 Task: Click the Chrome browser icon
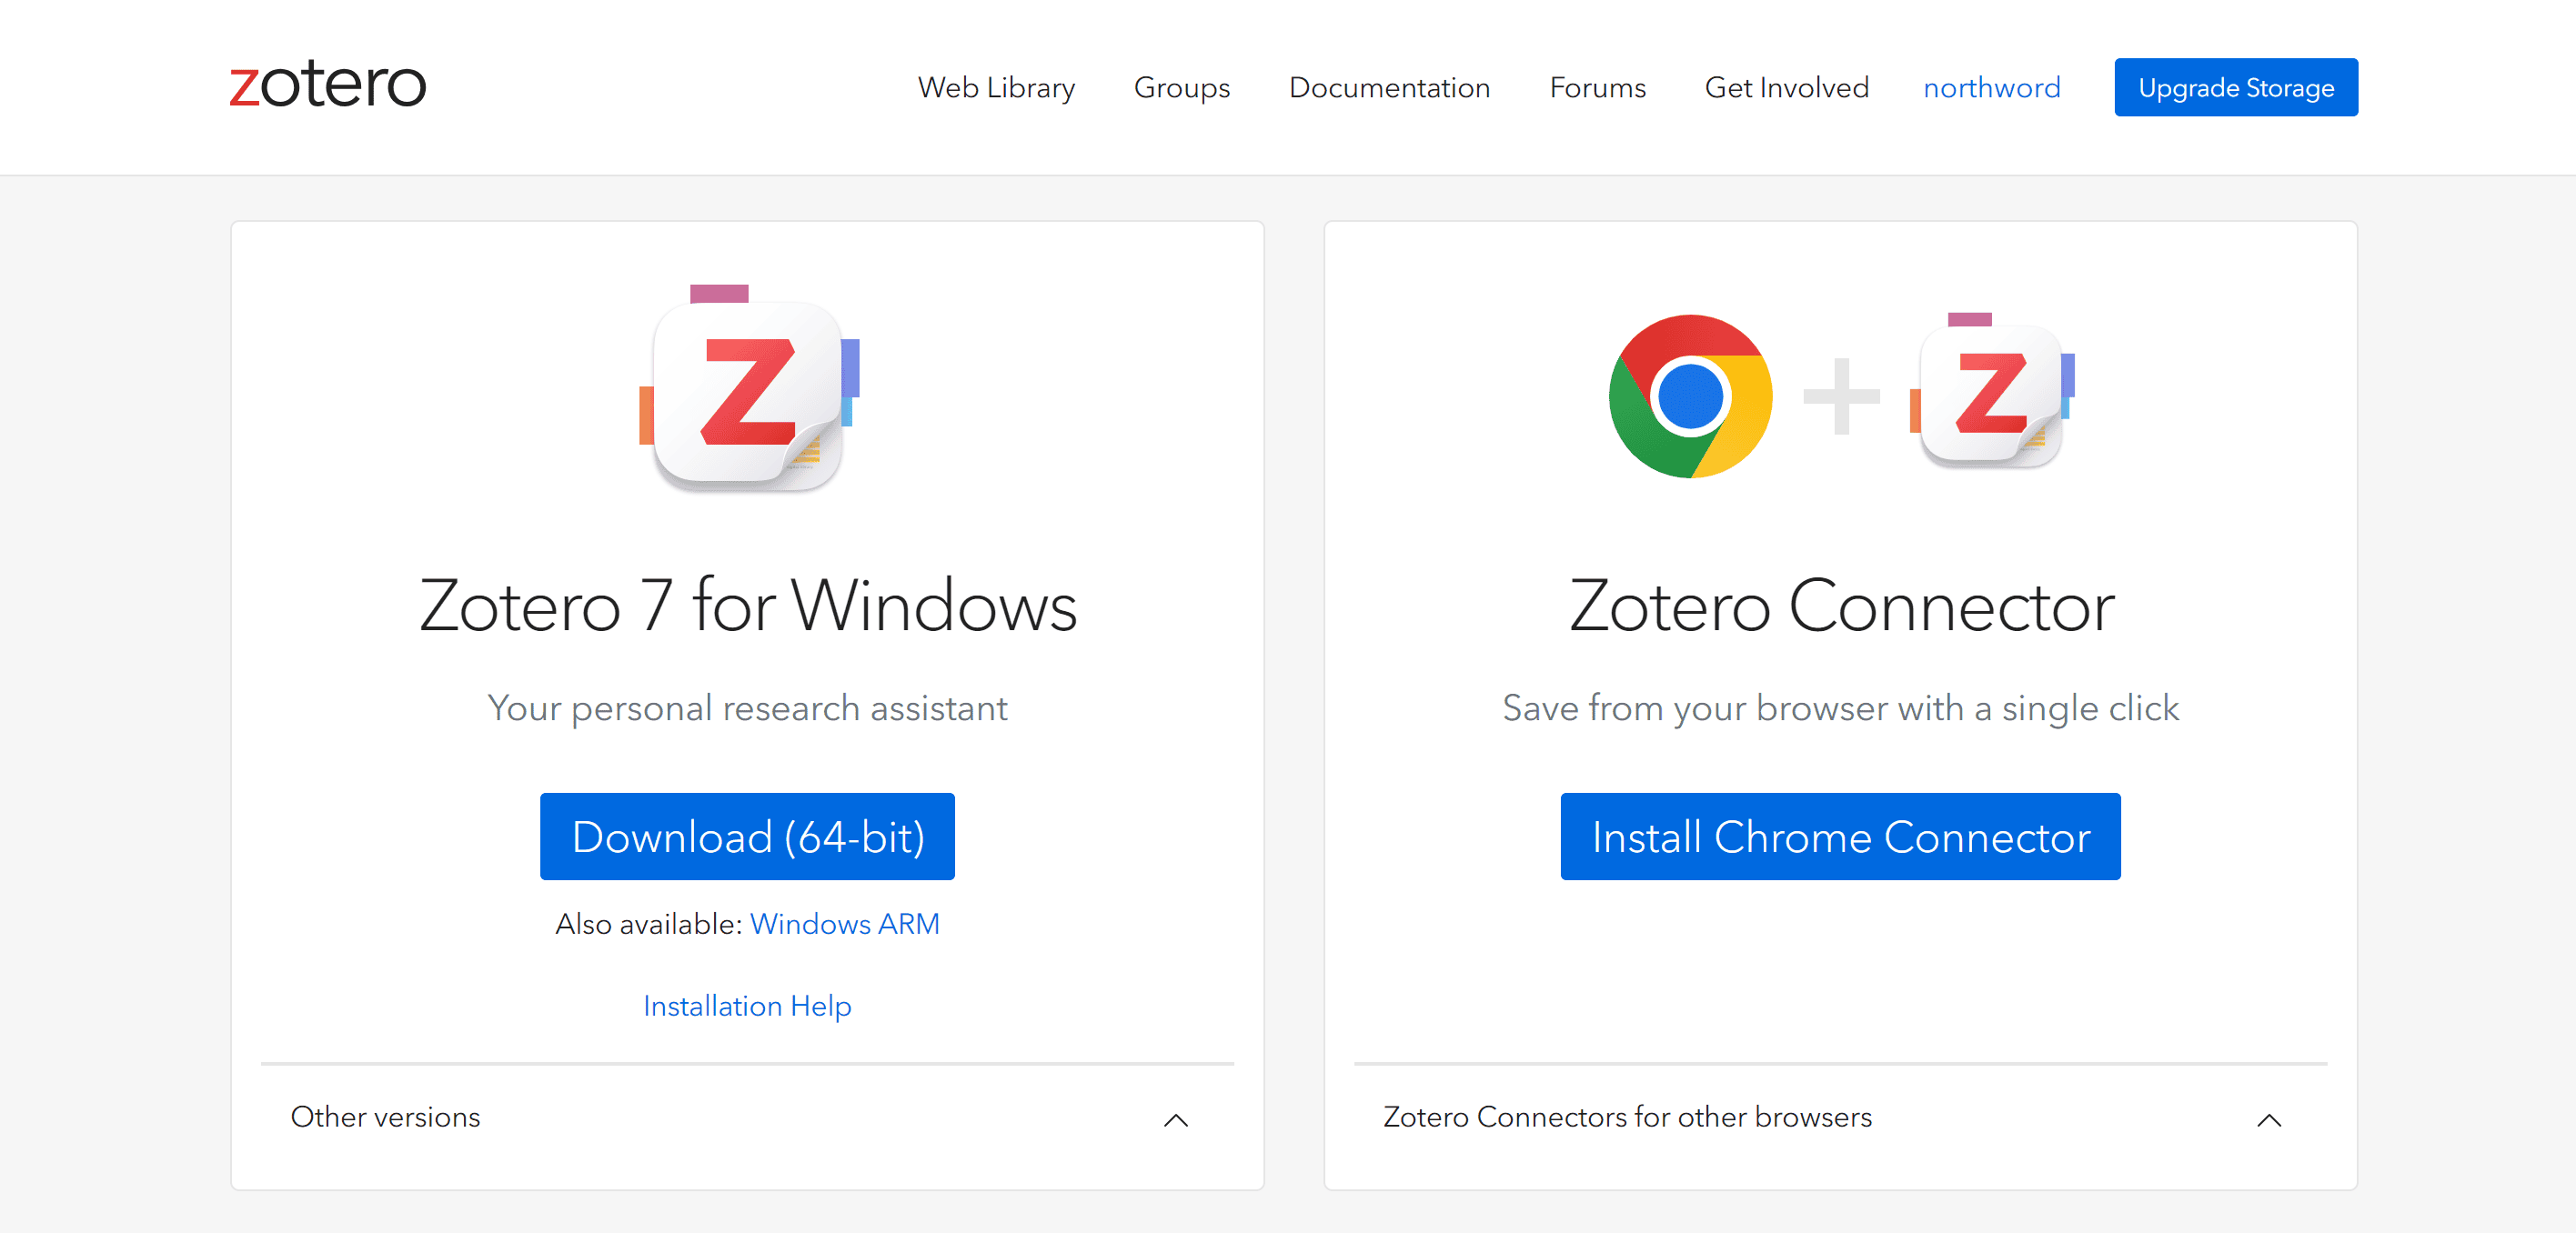pyautogui.click(x=1690, y=396)
